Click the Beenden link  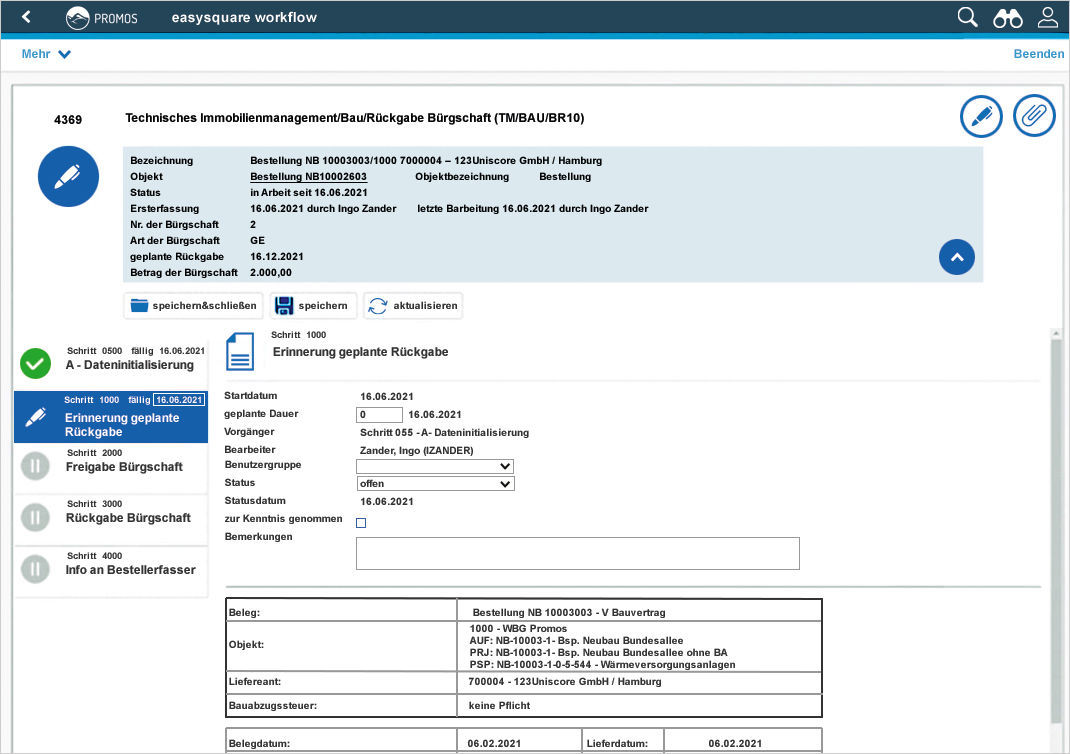point(1039,53)
